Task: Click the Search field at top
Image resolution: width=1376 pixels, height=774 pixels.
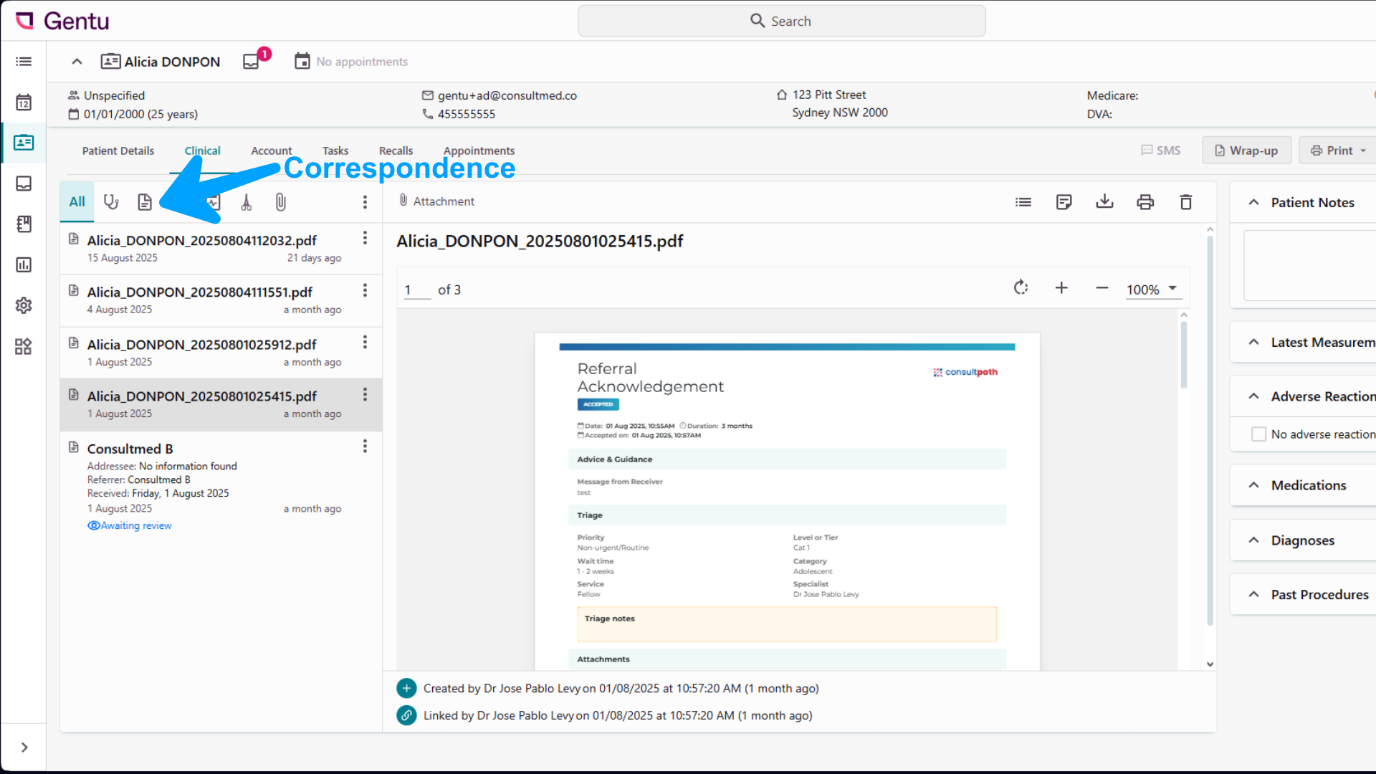Action: click(x=781, y=21)
